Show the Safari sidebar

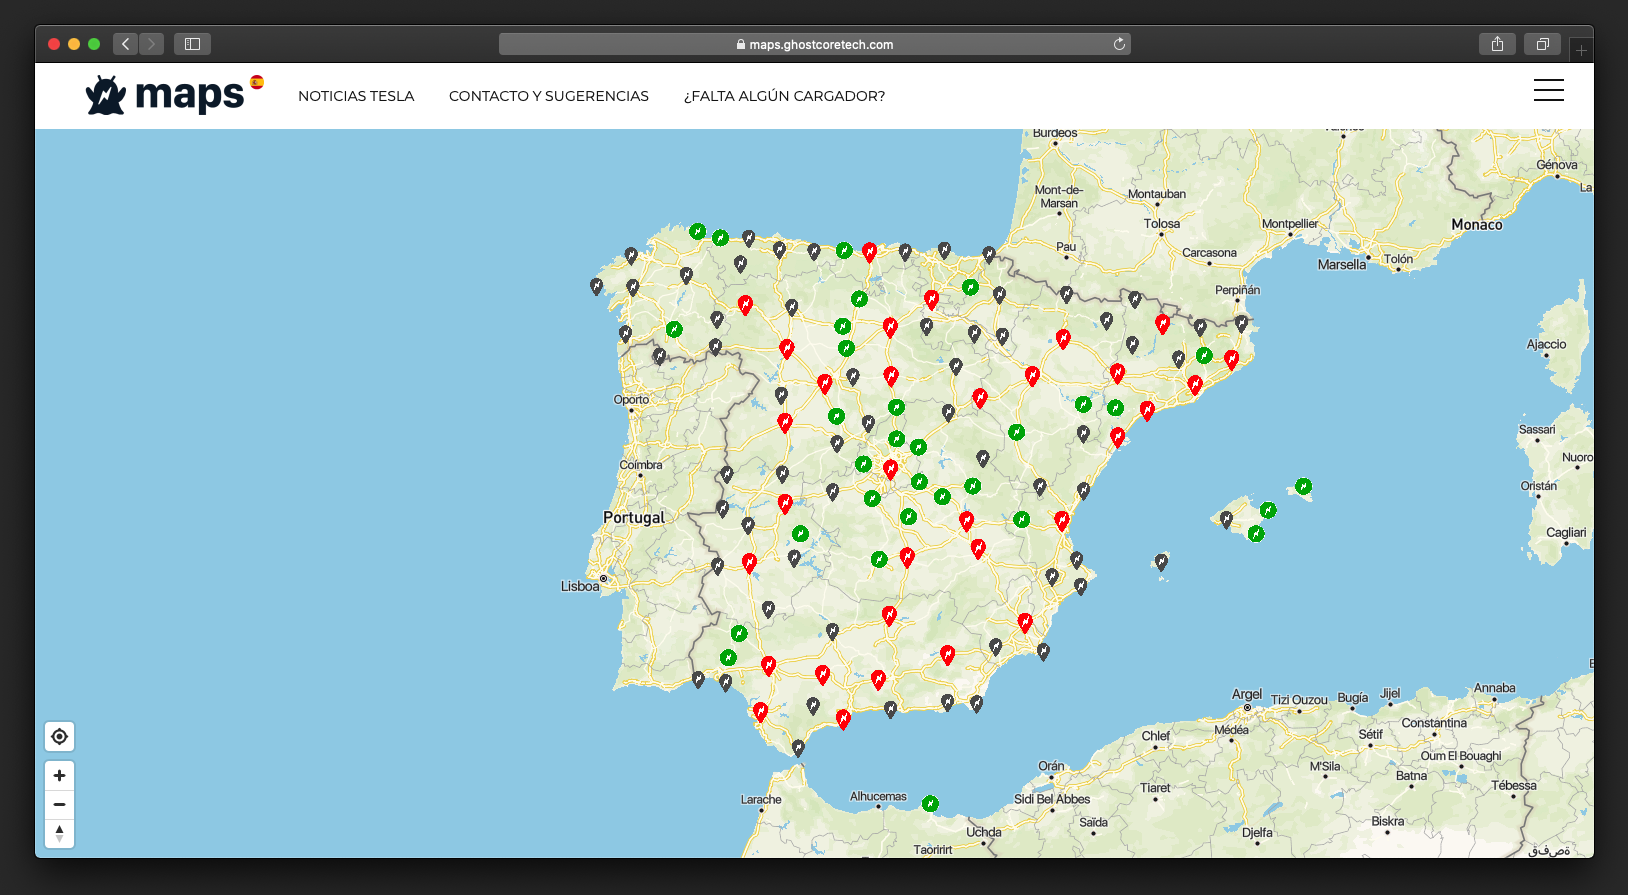click(x=192, y=44)
